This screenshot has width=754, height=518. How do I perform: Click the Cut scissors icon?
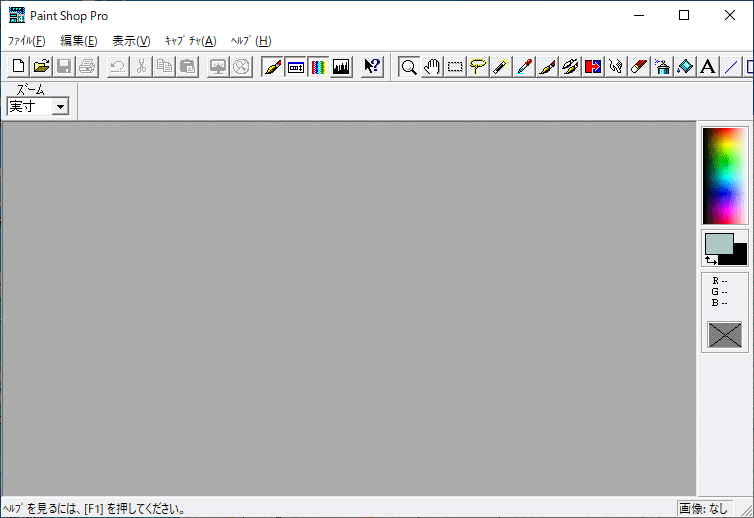click(141, 66)
